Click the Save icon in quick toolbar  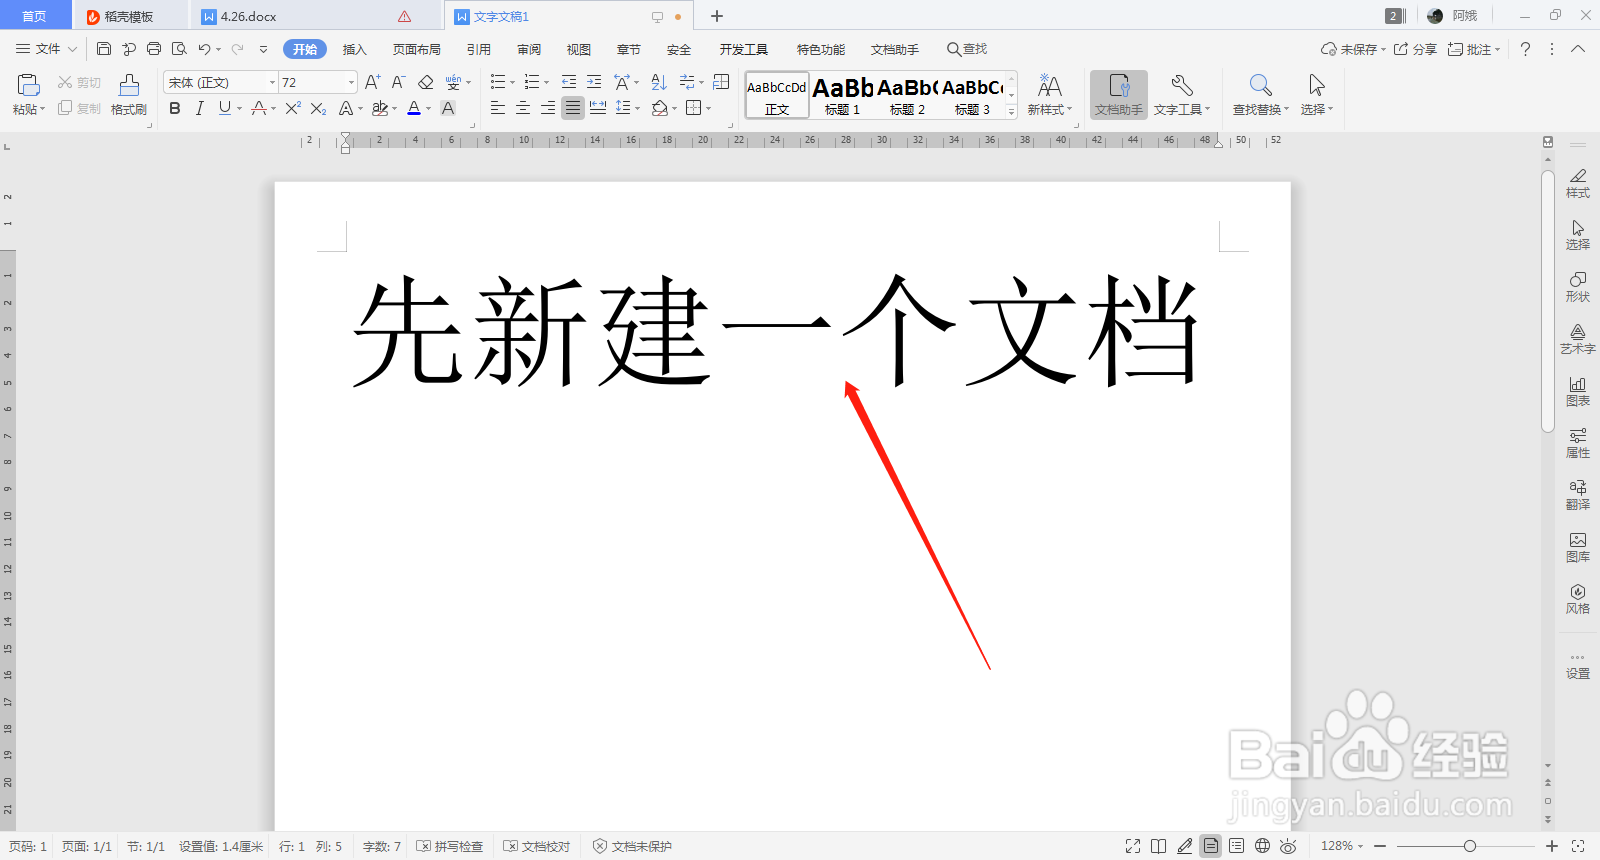coord(104,49)
